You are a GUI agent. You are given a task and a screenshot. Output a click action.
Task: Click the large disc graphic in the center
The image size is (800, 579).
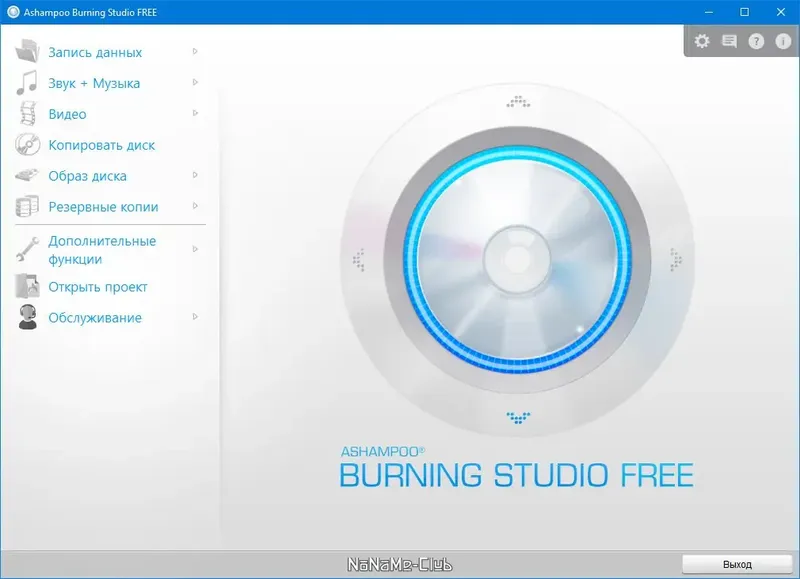518,259
